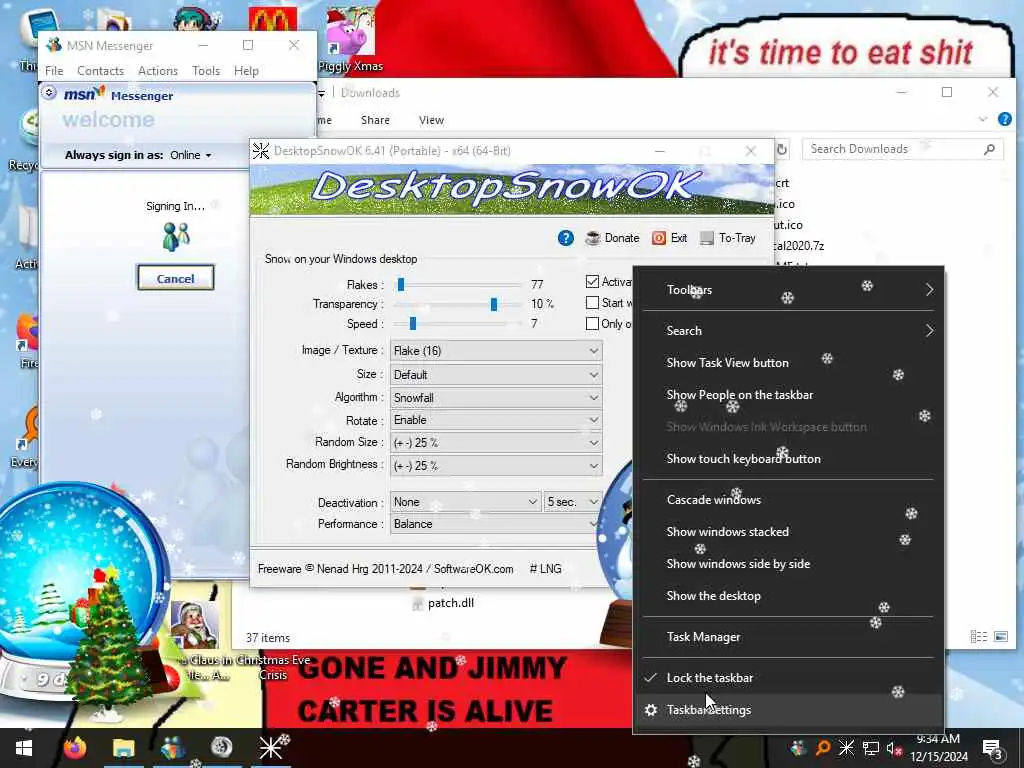
Task: Click the snowflake icon in system tray
Action: [x=846, y=748]
